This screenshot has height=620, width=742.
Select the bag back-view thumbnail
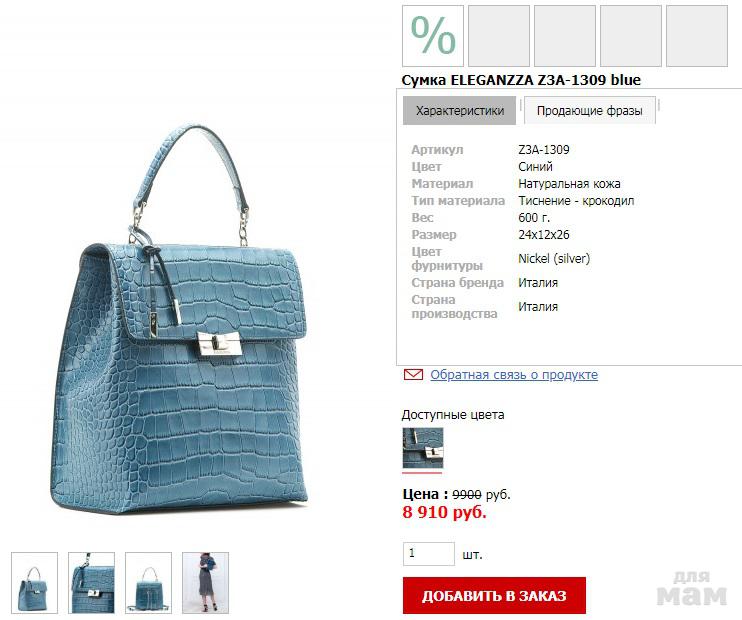click(149, 583)
